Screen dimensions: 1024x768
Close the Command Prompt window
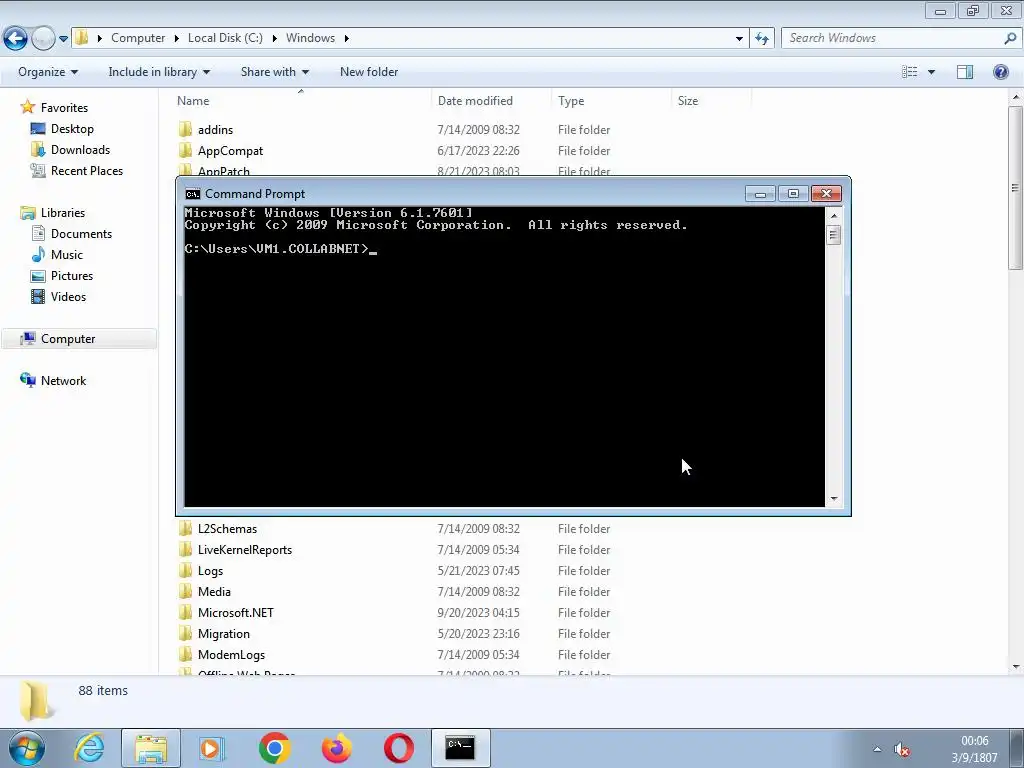pos(826,194)
